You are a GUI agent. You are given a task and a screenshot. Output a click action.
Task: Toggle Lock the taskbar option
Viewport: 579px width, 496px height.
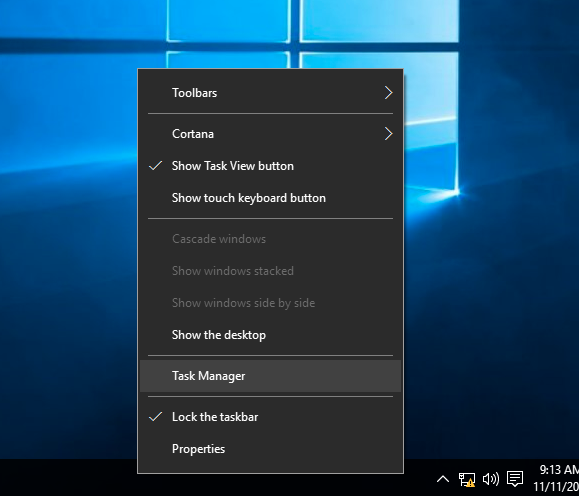(270, 417)
